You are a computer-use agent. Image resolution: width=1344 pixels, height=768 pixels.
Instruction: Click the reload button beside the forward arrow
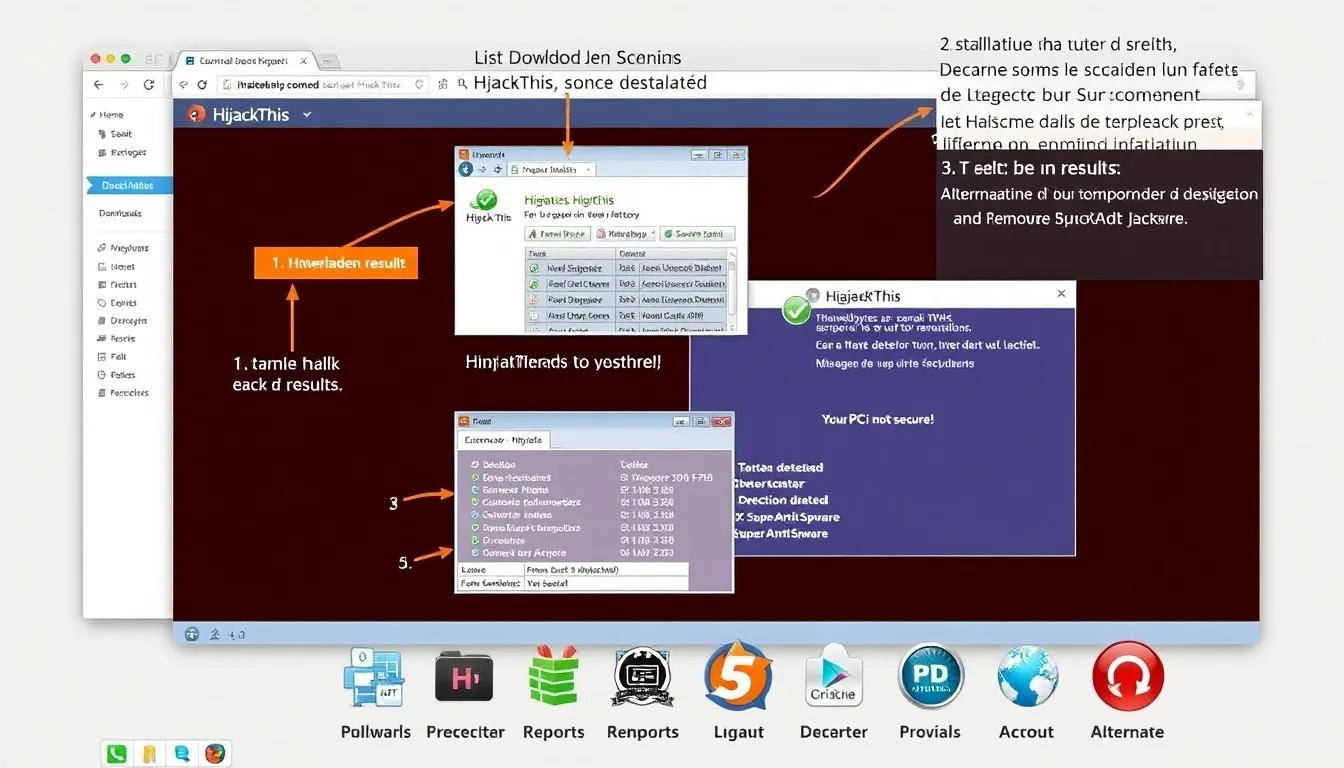pyautogui.click(x=150, y=85)
